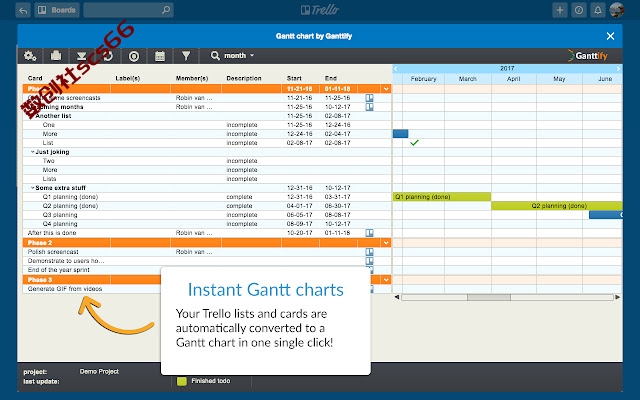This screenshot has width=640, height=400.
Task: Open Trello card icon for Demonstrate to users
Action: pyautogui.click(x=369, y=261)
